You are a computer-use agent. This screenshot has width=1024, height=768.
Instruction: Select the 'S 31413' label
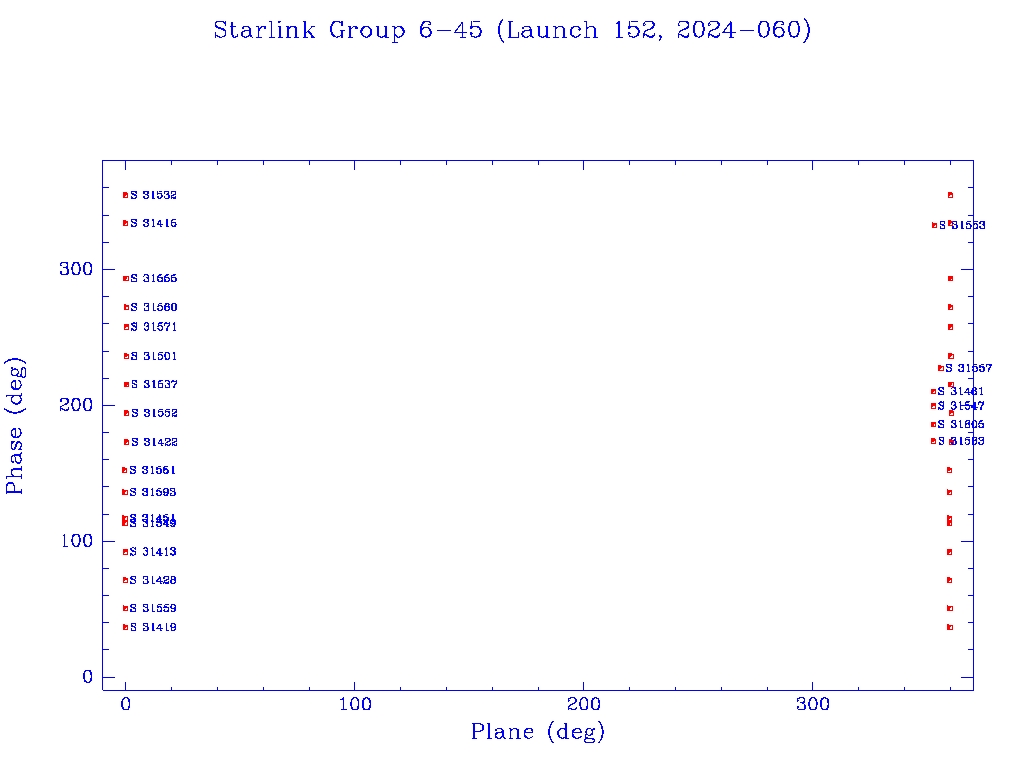tap(153, 552)
